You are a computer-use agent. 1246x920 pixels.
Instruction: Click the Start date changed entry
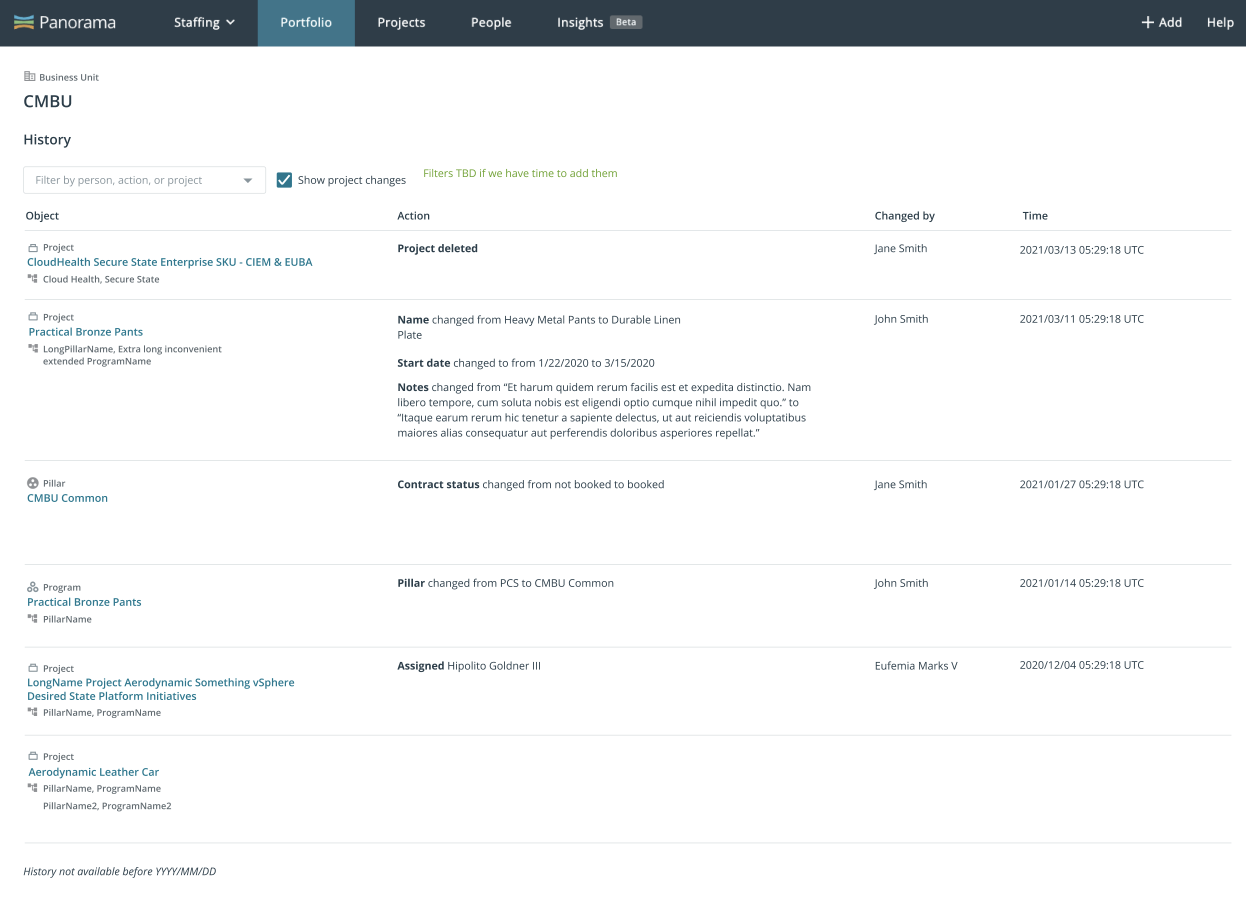[x=526, y=363]
